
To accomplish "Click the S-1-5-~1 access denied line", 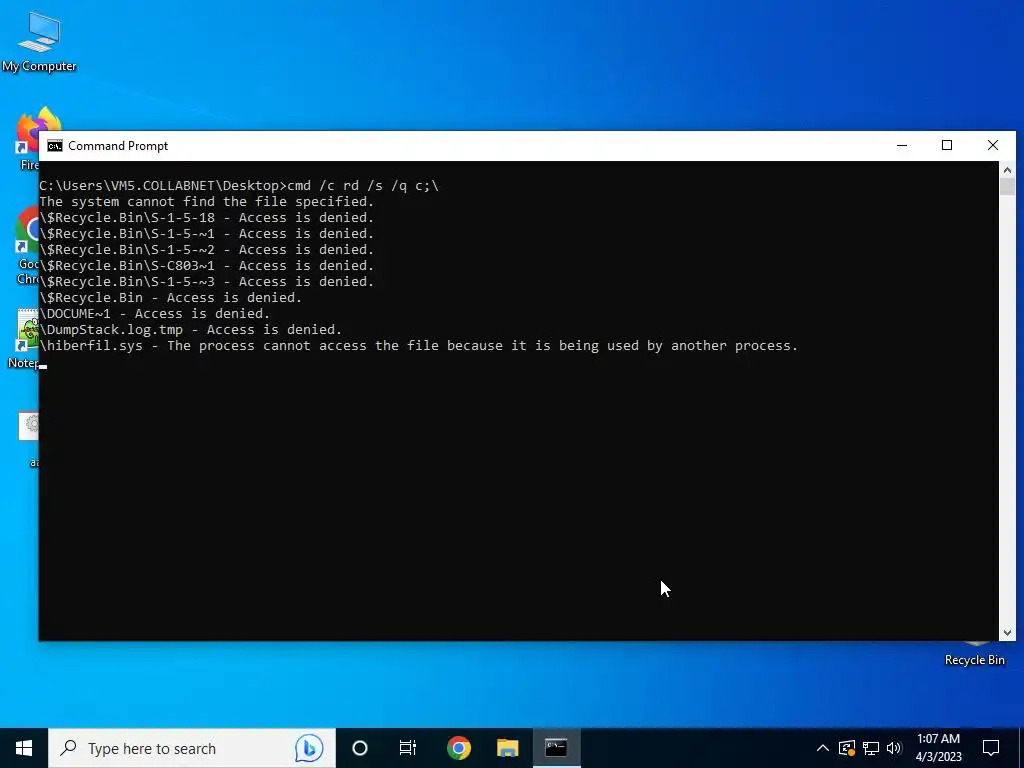I will tap(206, 233).
